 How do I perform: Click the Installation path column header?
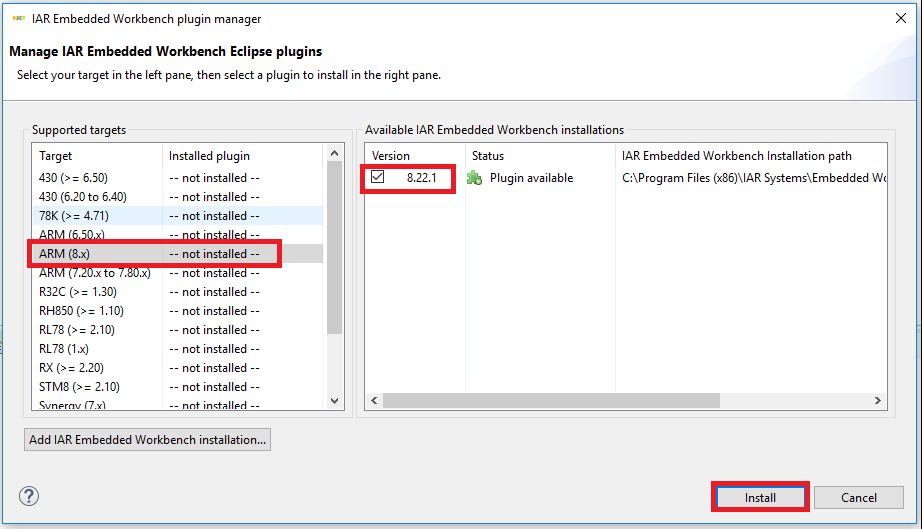pos(751,156)
